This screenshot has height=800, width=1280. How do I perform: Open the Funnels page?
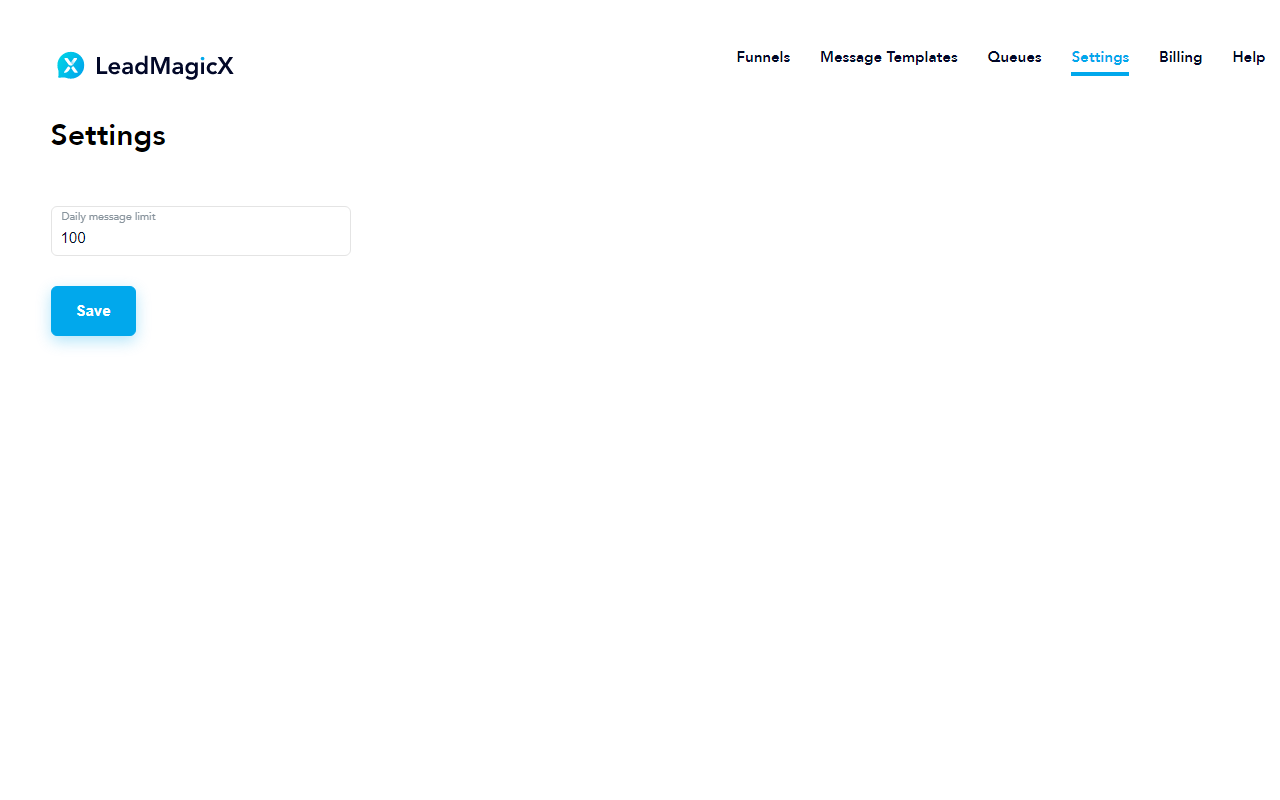click(x=763, y=57)
